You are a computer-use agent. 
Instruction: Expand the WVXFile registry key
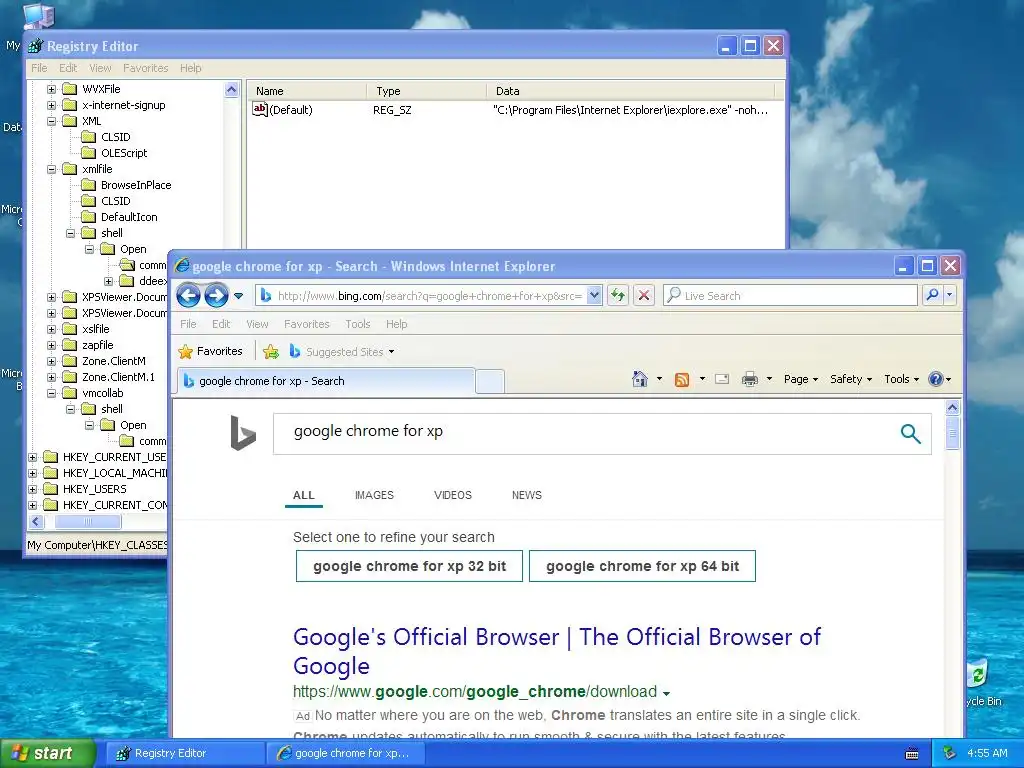[52, 89]
